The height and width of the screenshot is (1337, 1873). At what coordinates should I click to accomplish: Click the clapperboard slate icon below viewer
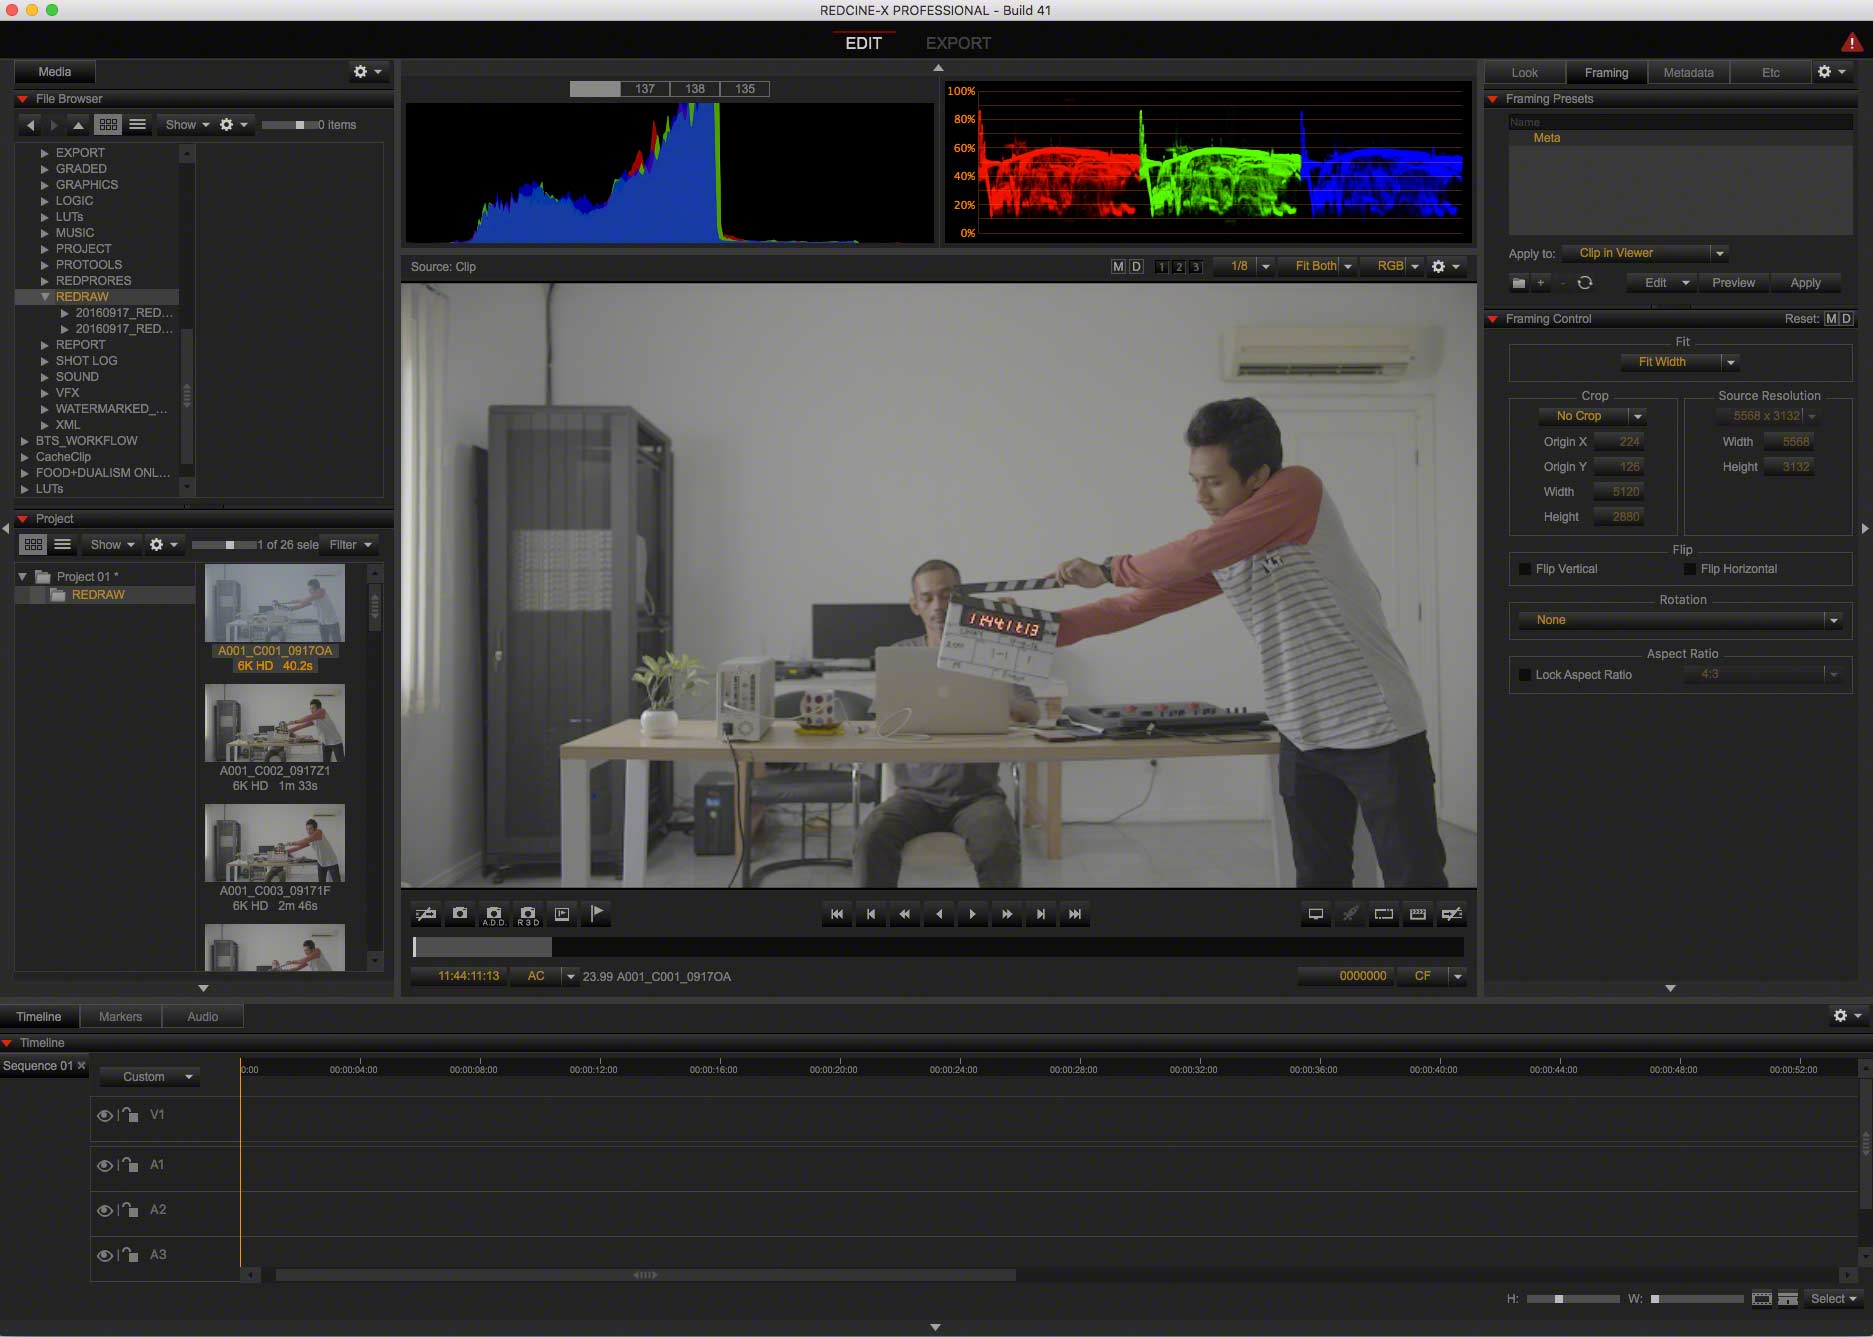pos(1418,914)
